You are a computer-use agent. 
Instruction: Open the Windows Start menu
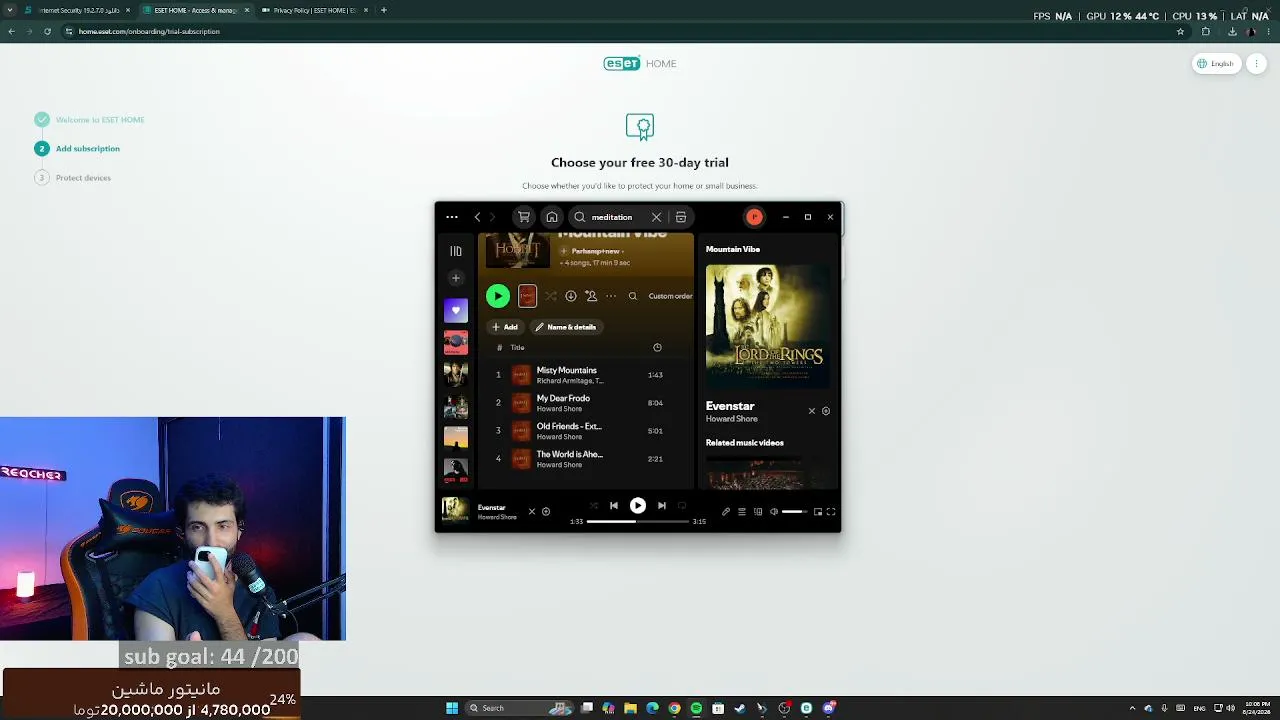click(x=452, y=708)
